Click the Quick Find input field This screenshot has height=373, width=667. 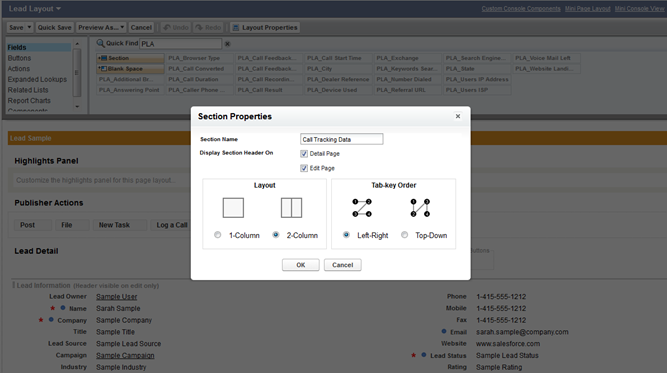click(x=181, y=43)
